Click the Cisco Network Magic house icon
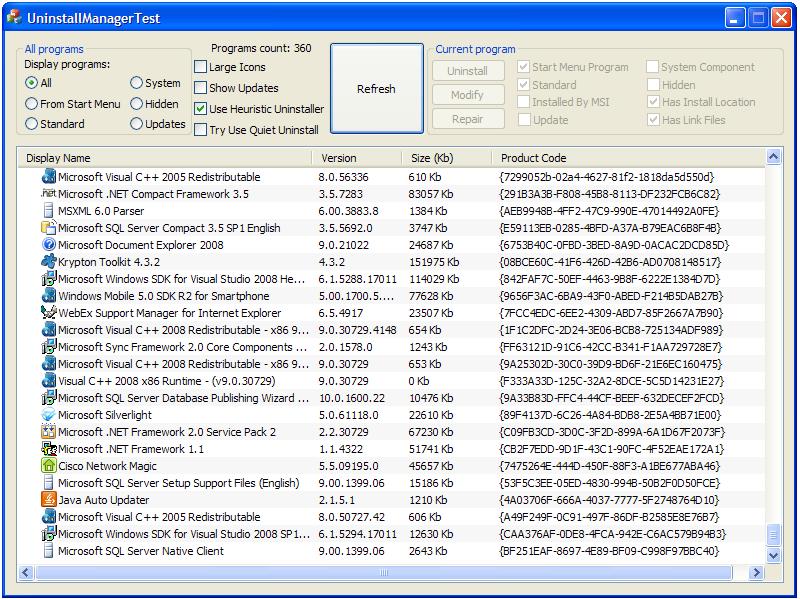 (48, 466)
